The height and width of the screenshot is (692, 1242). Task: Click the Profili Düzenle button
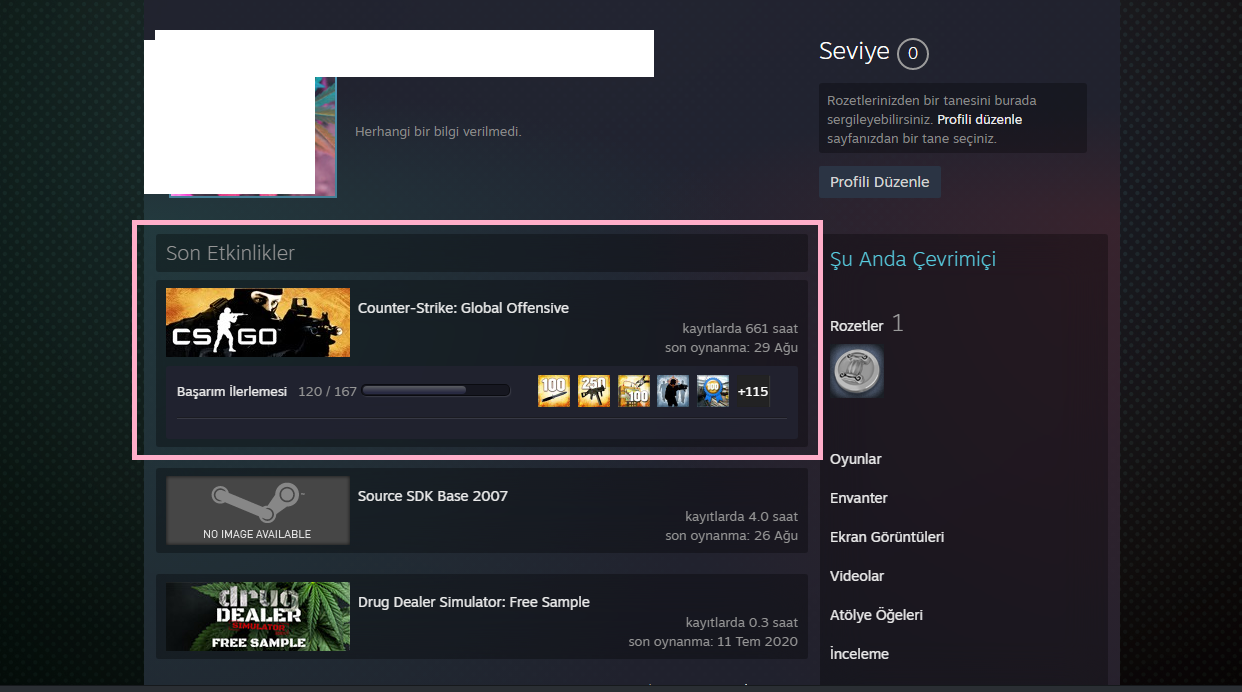[x=880, y=182]
